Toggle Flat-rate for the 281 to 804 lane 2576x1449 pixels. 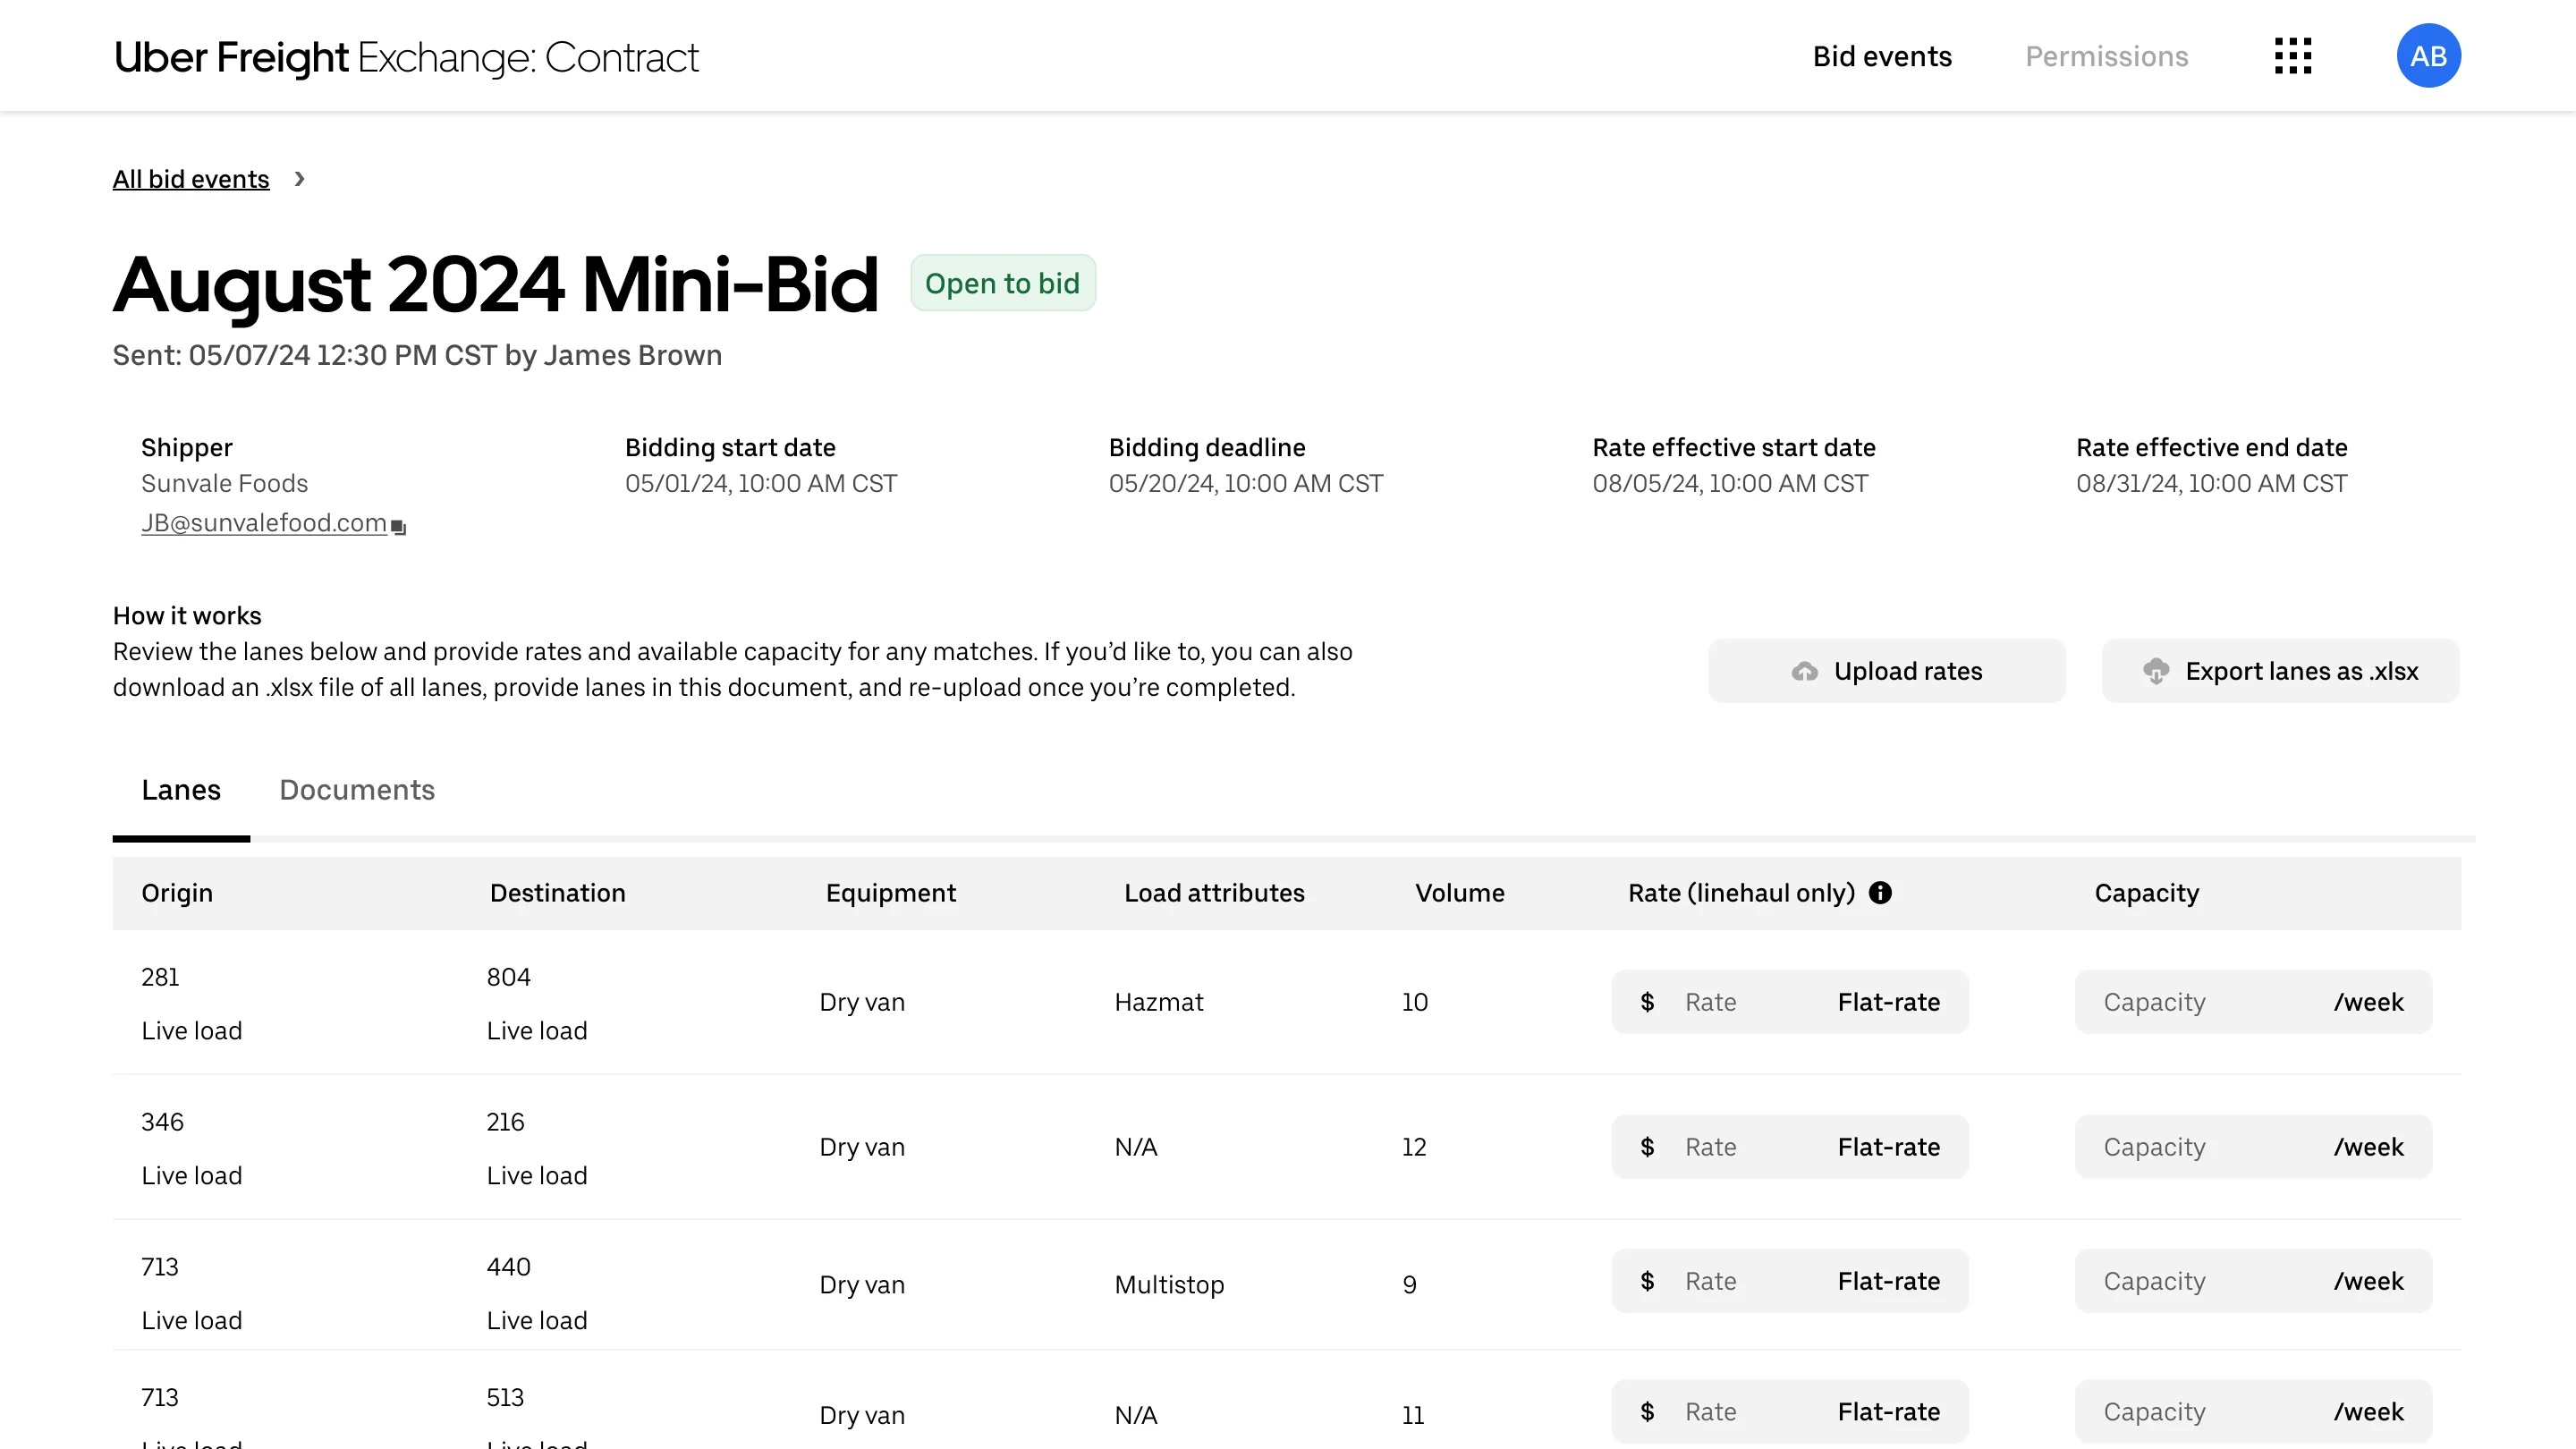(x=1888, y=1001)
